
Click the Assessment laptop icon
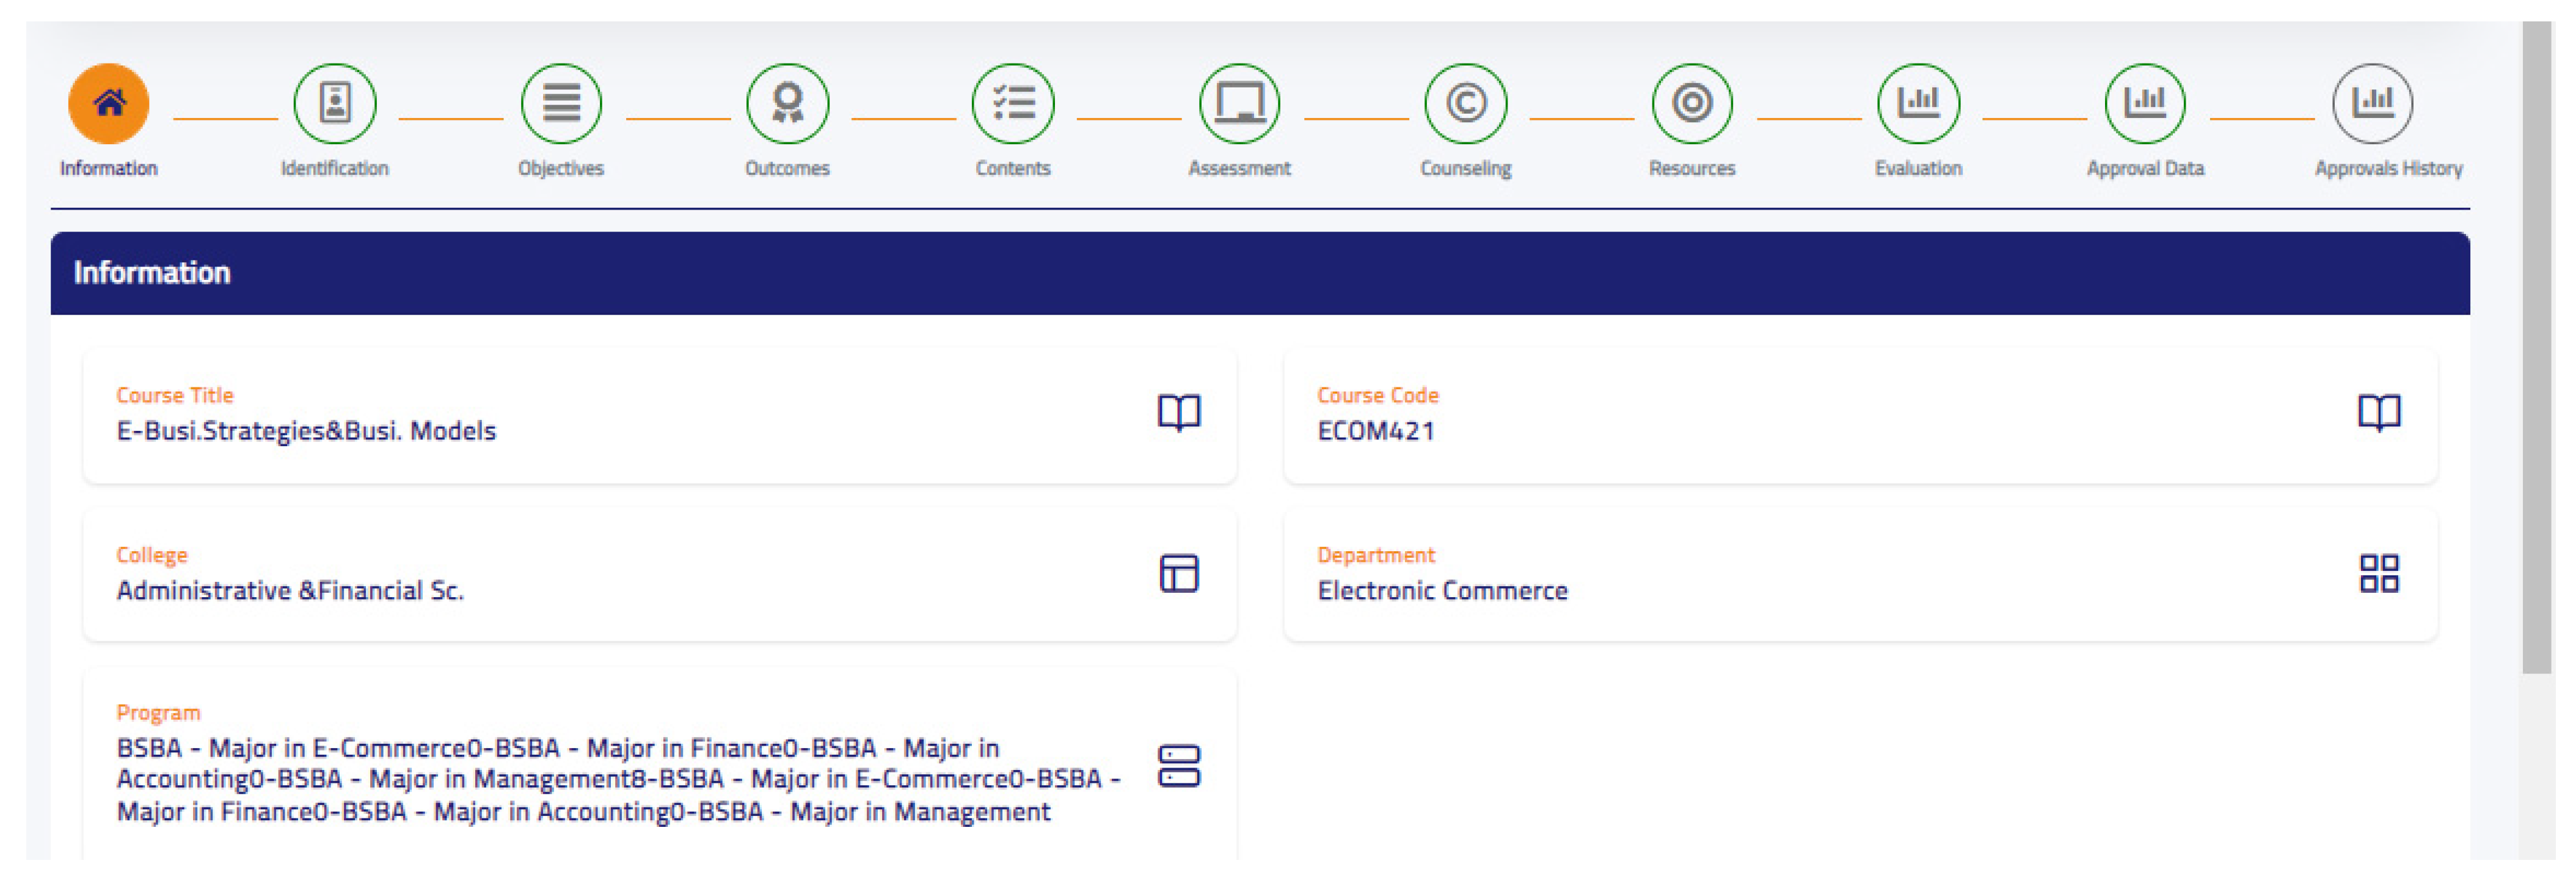coord(1239,103)
